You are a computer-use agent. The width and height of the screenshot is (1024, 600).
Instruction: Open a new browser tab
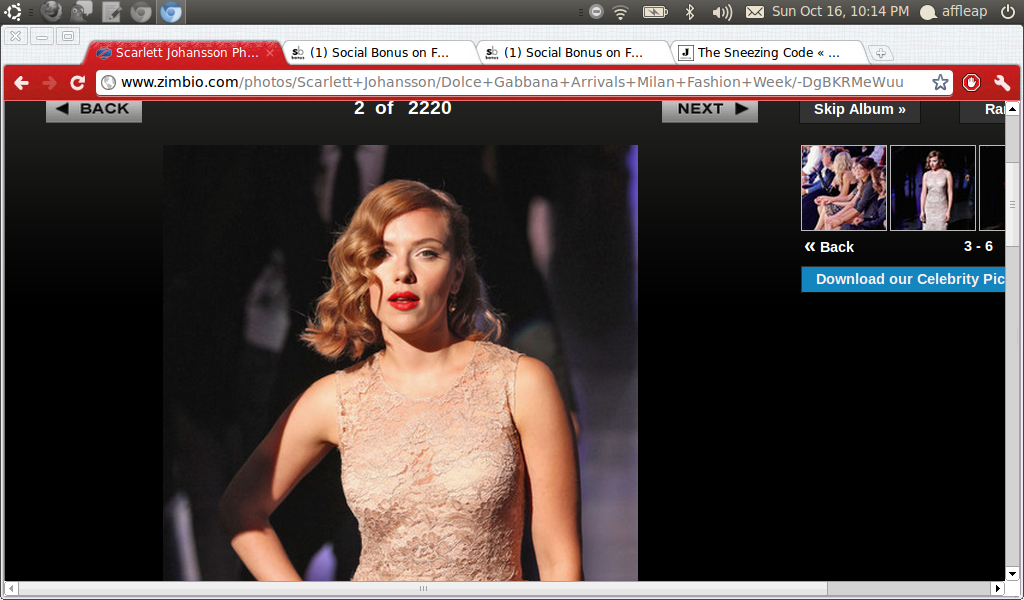tap(880, 54)
